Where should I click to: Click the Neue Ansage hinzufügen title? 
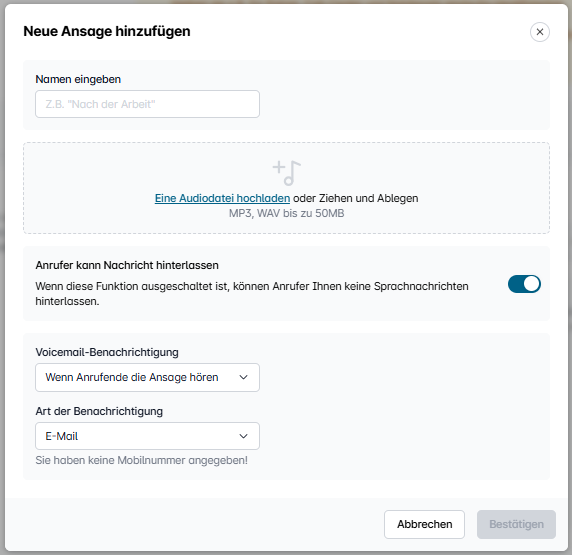tap(107, 31)
